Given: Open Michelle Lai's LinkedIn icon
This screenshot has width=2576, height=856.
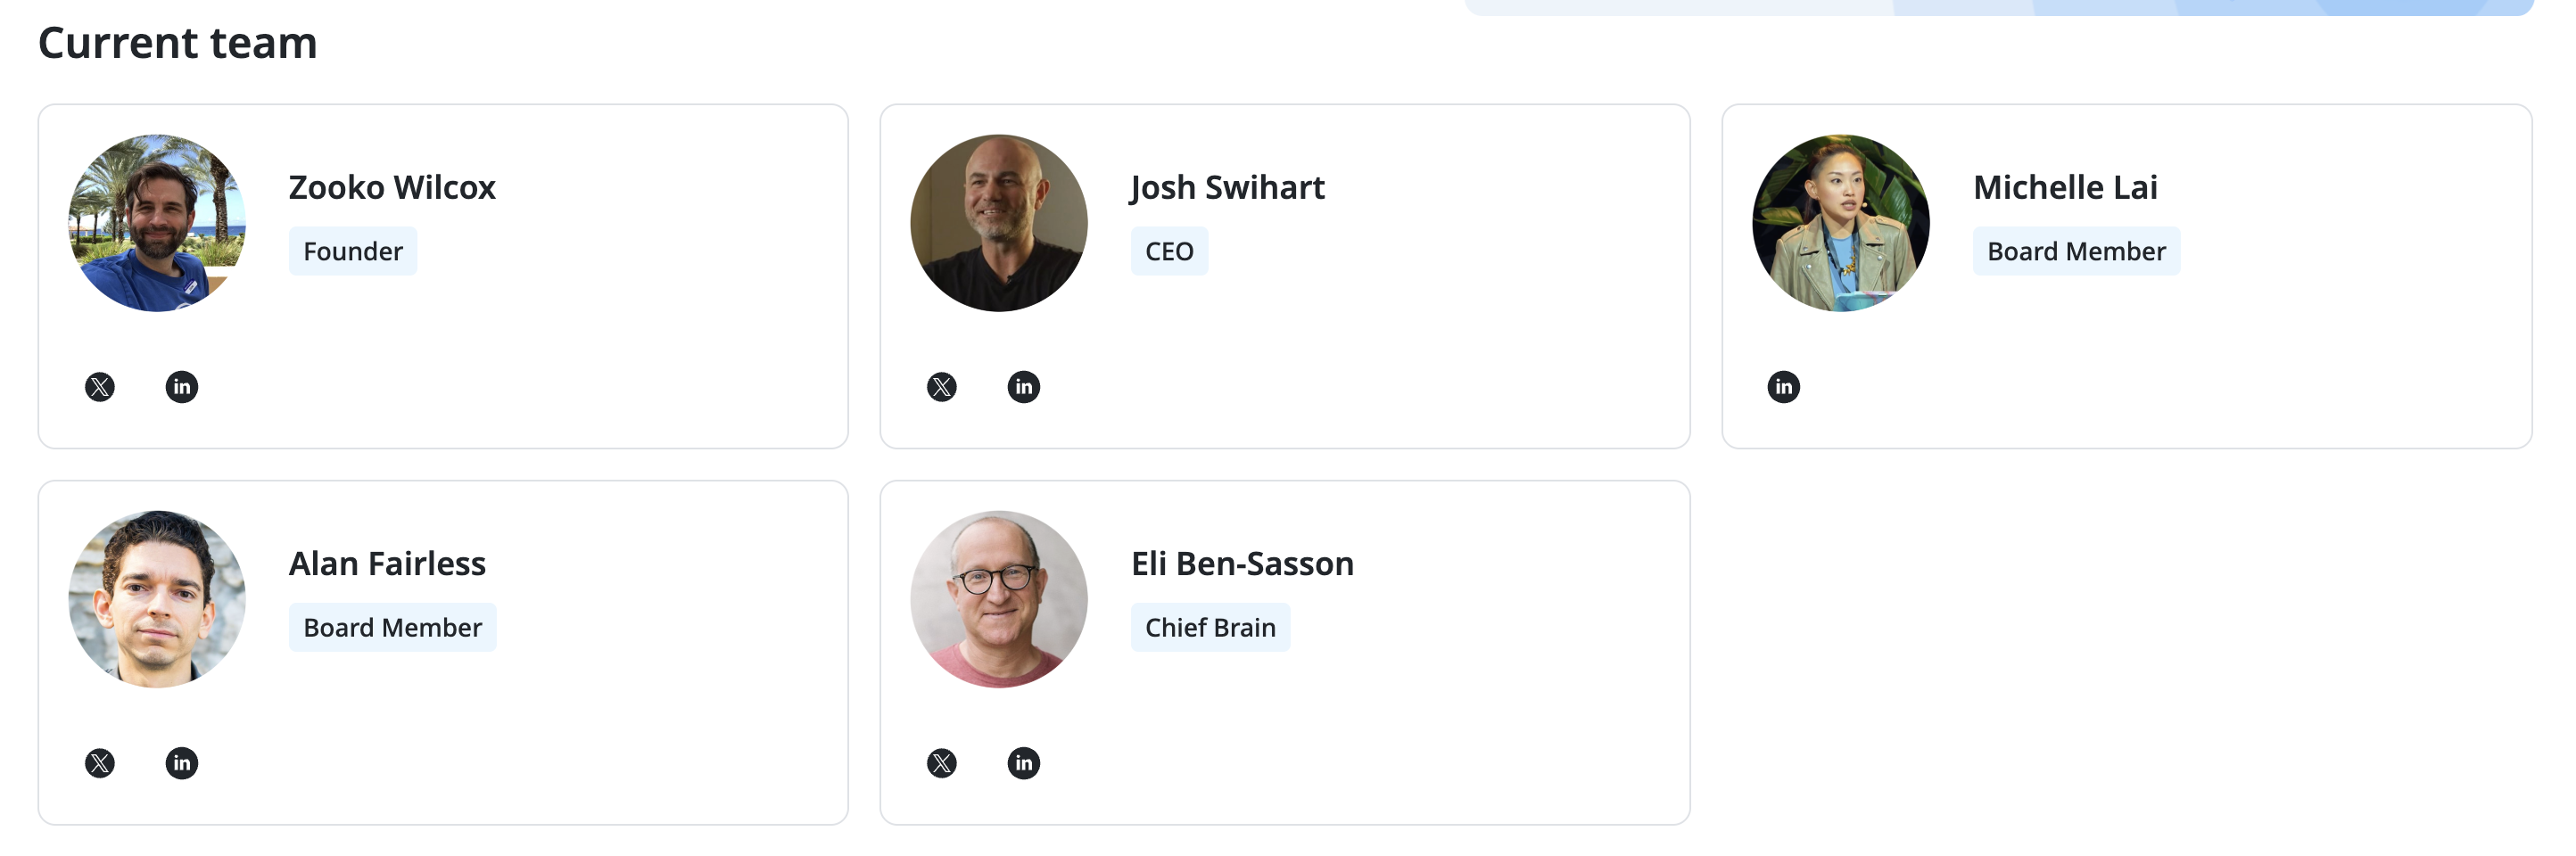Looking at the screenshot, I should pos(1784,387).
